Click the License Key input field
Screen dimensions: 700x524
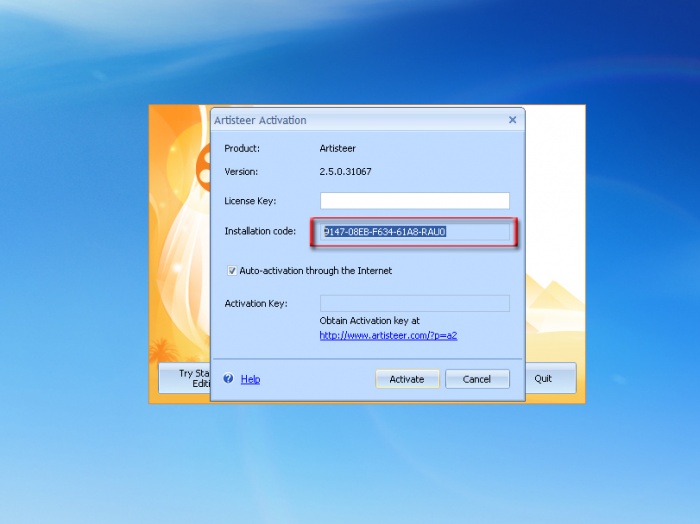point(414,201)
